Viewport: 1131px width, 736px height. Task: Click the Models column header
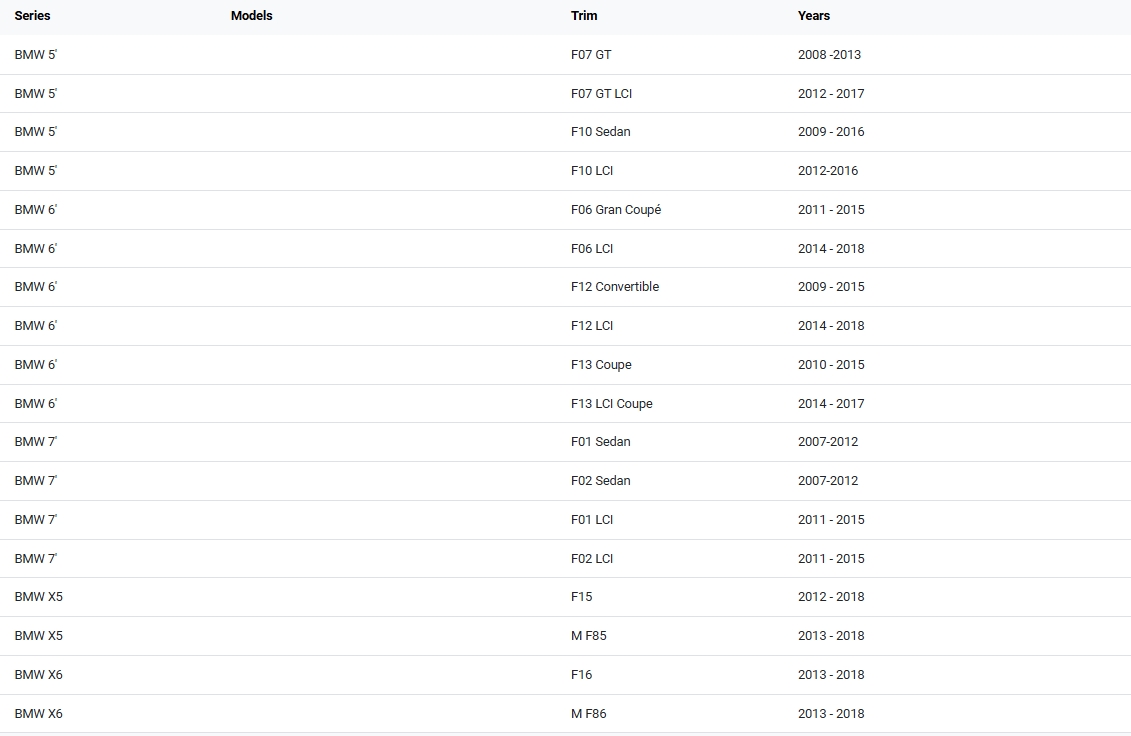[251, 16]
